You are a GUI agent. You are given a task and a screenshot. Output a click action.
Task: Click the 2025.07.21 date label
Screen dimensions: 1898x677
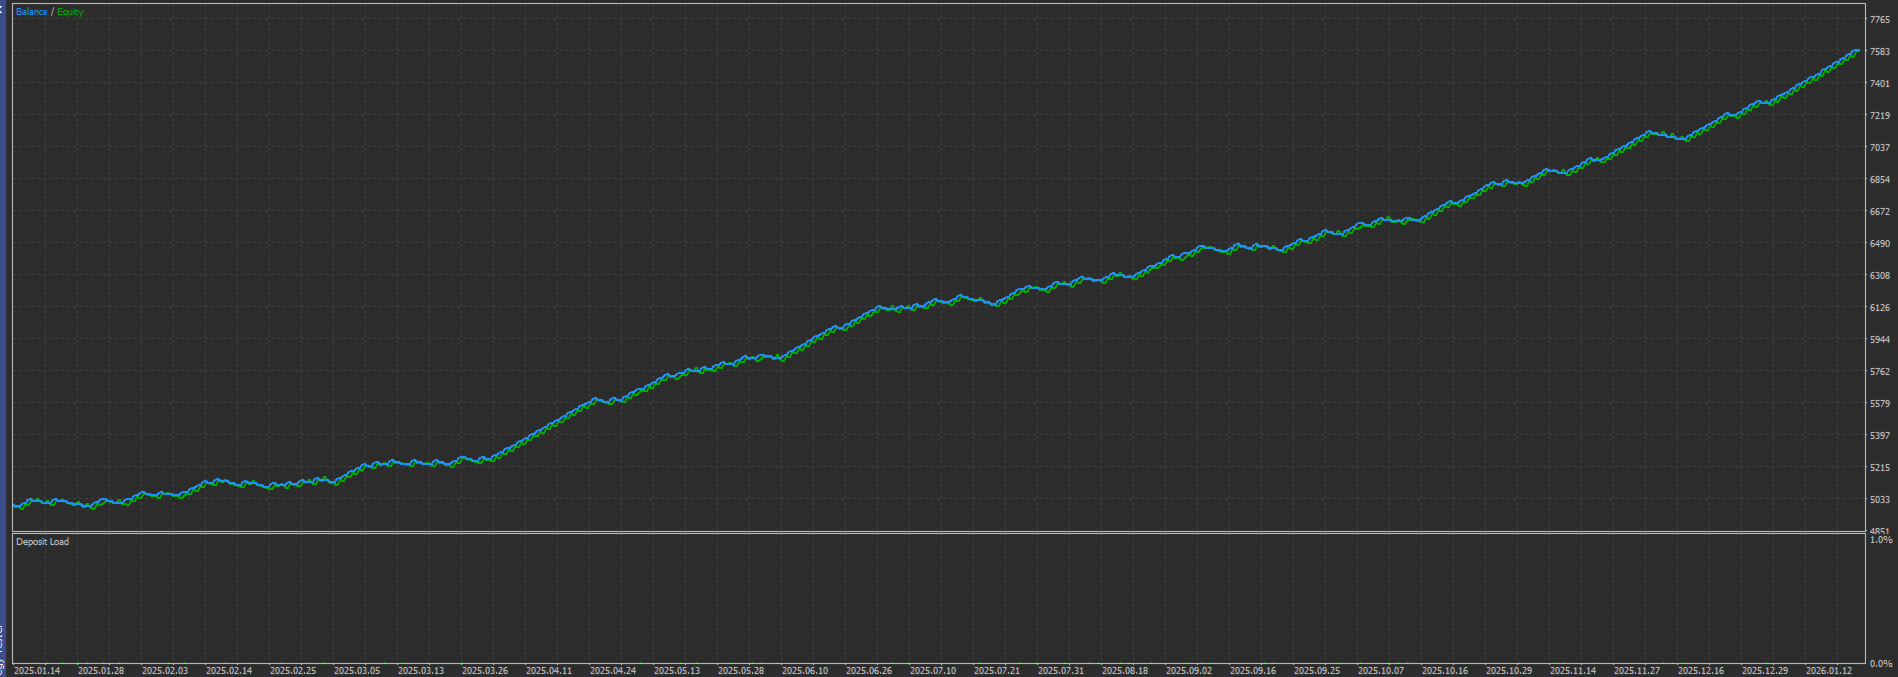997,671
